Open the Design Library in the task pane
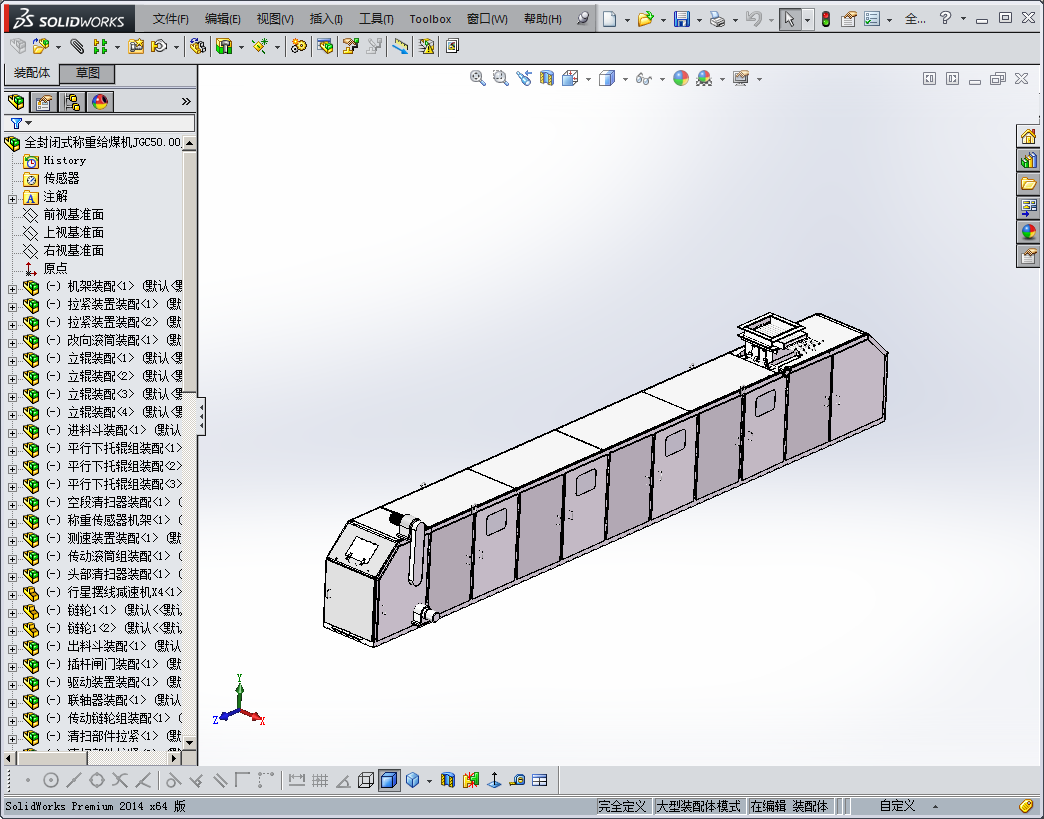The height and width of the screenshot is (819, 1044). [x=1029, y=160]
